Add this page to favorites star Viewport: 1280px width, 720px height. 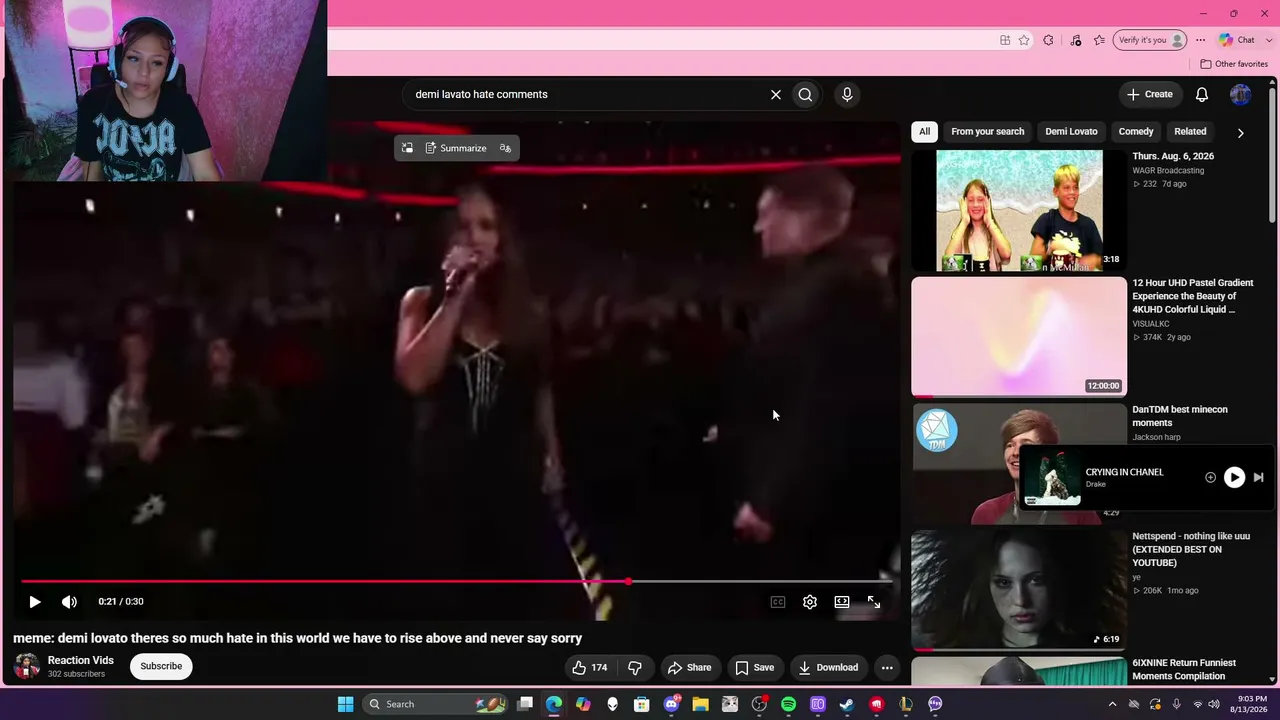pyautogui.click(x=1024, y=40)
